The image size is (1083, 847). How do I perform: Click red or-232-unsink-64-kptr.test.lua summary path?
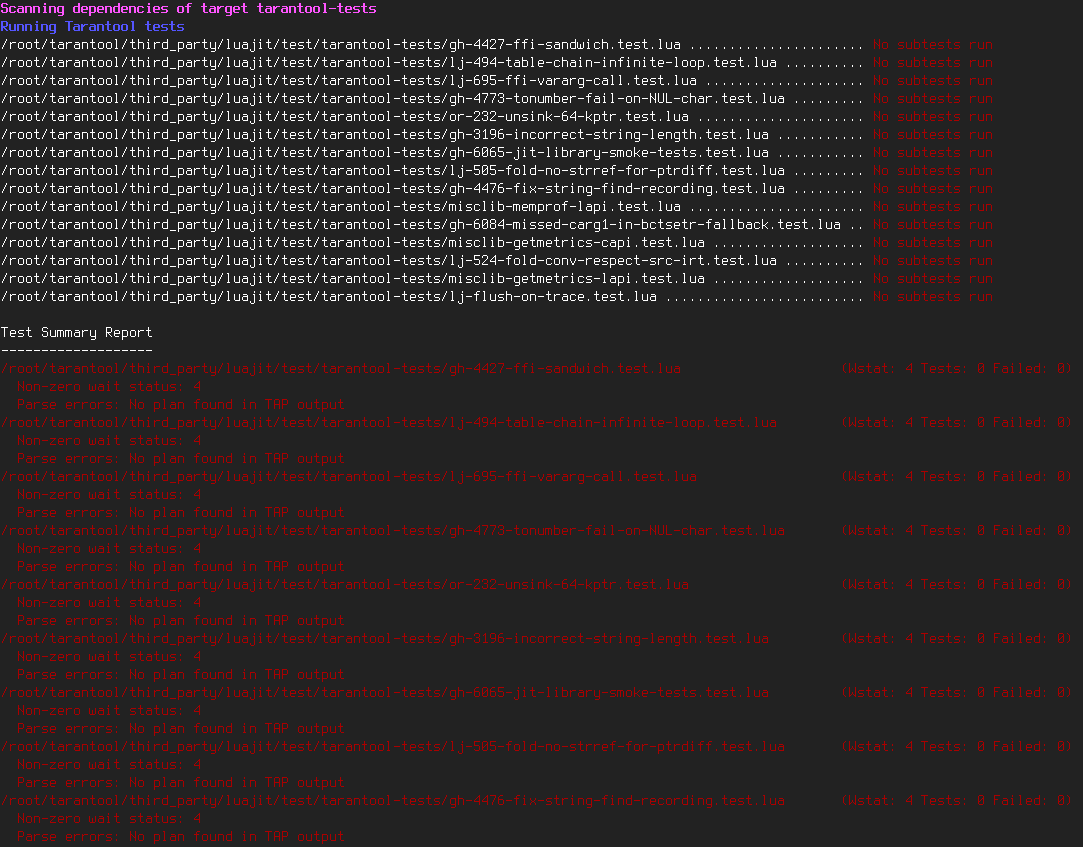click(345, 584)
